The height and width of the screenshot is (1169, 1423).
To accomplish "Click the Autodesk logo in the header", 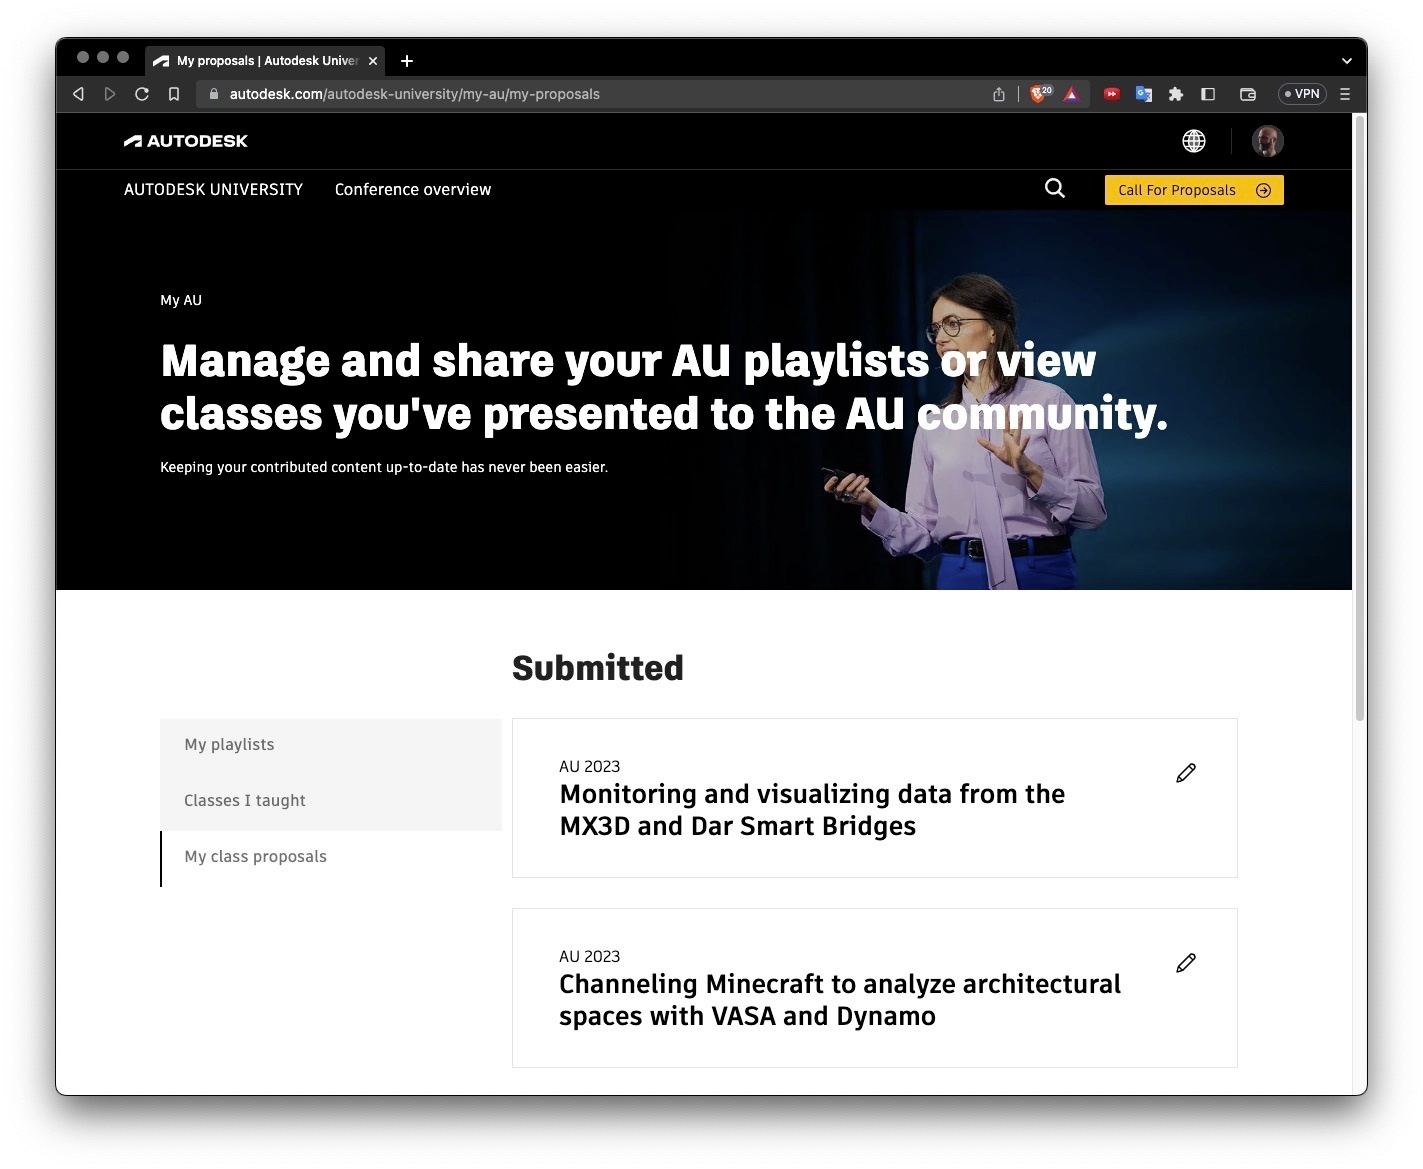I will point(186,141).
